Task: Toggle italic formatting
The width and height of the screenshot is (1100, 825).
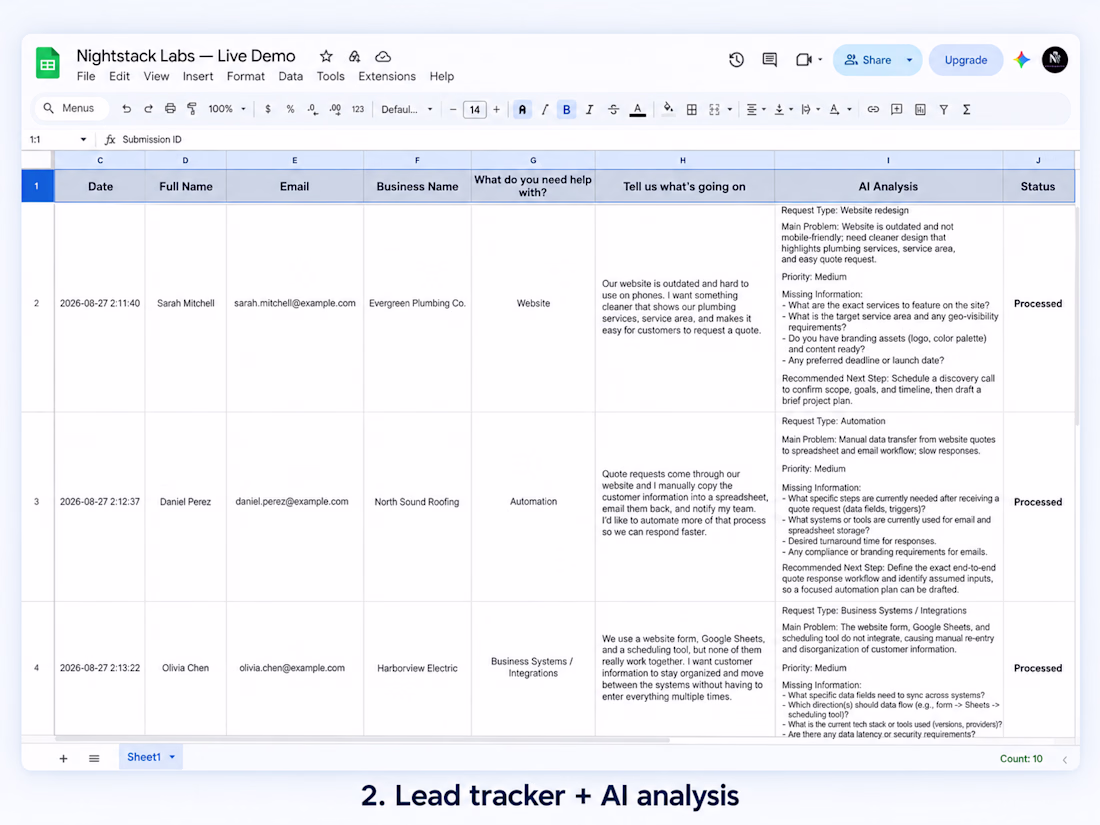Action: pyautogui.click(x=589, y=109)
